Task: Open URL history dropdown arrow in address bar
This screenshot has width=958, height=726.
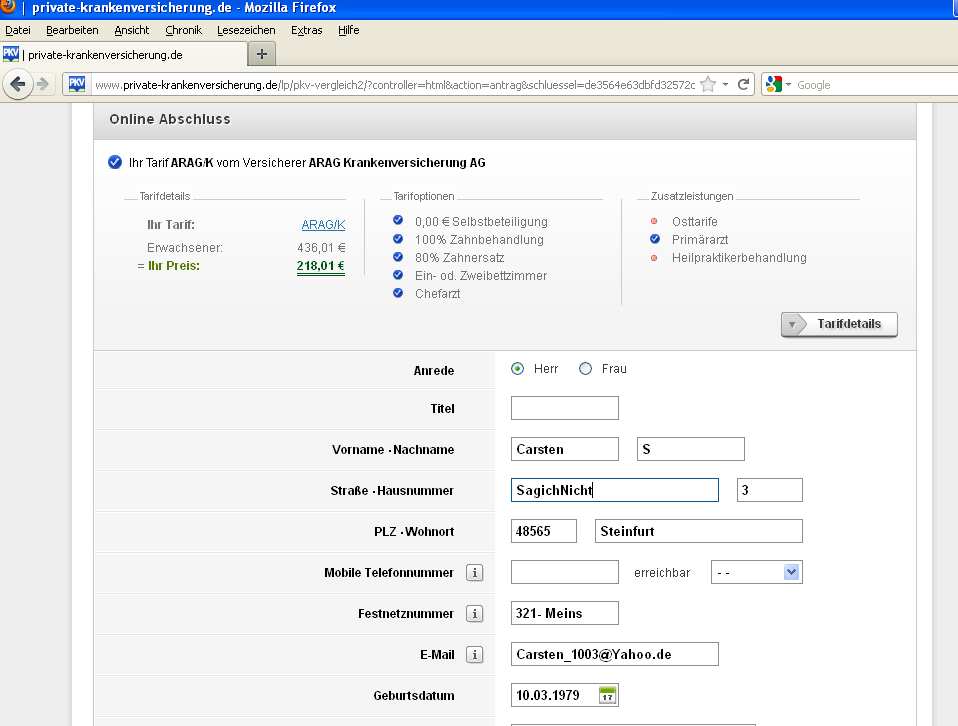Action: 725,84
